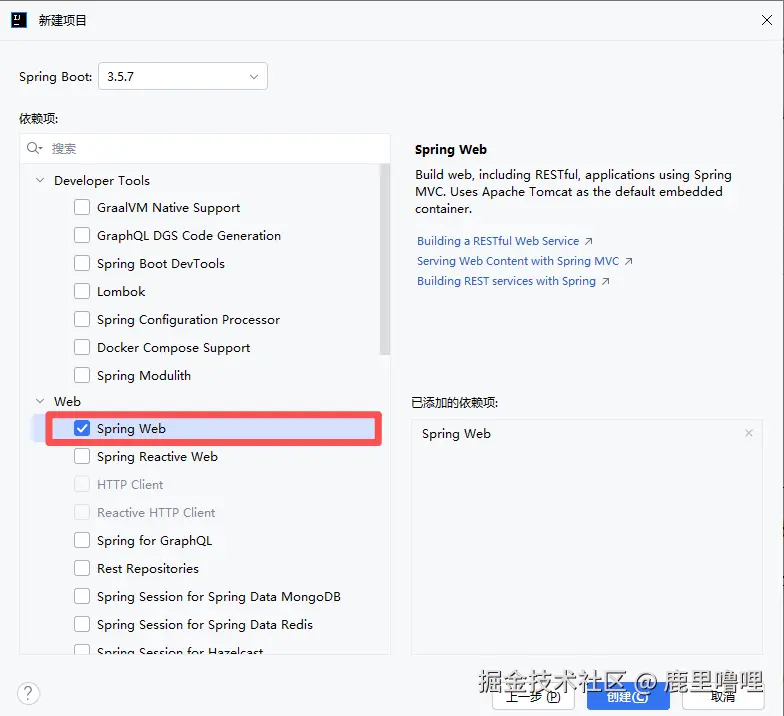Check Spring for GraphQL

[82, 540]
